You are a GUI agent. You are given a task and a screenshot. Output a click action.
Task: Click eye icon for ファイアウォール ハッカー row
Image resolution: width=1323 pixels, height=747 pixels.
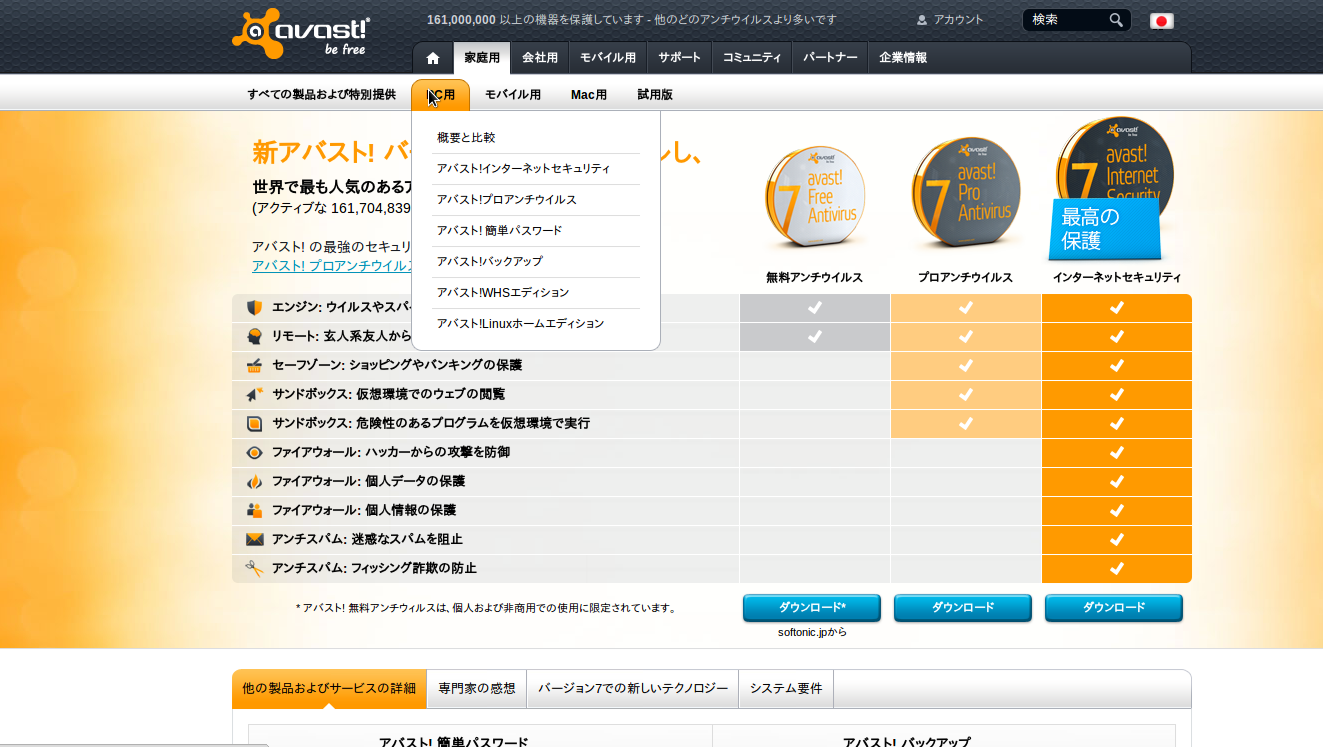254,452
